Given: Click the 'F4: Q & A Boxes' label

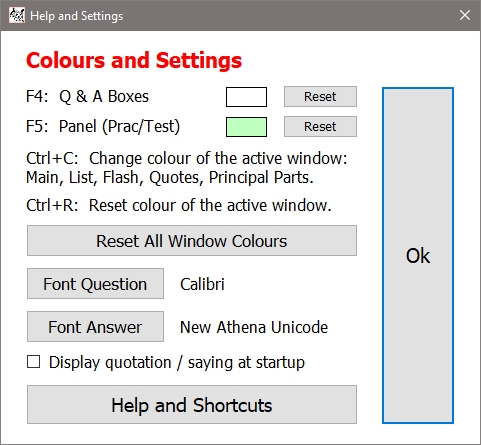Looking at the screenshot, I should point(87,97).
